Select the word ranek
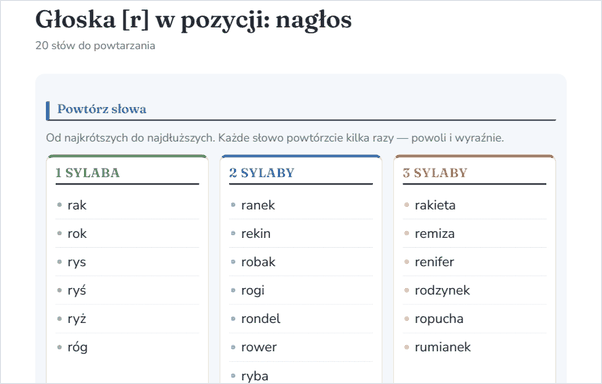The width and height of the screenshot is (602, 384). point(258,205)
